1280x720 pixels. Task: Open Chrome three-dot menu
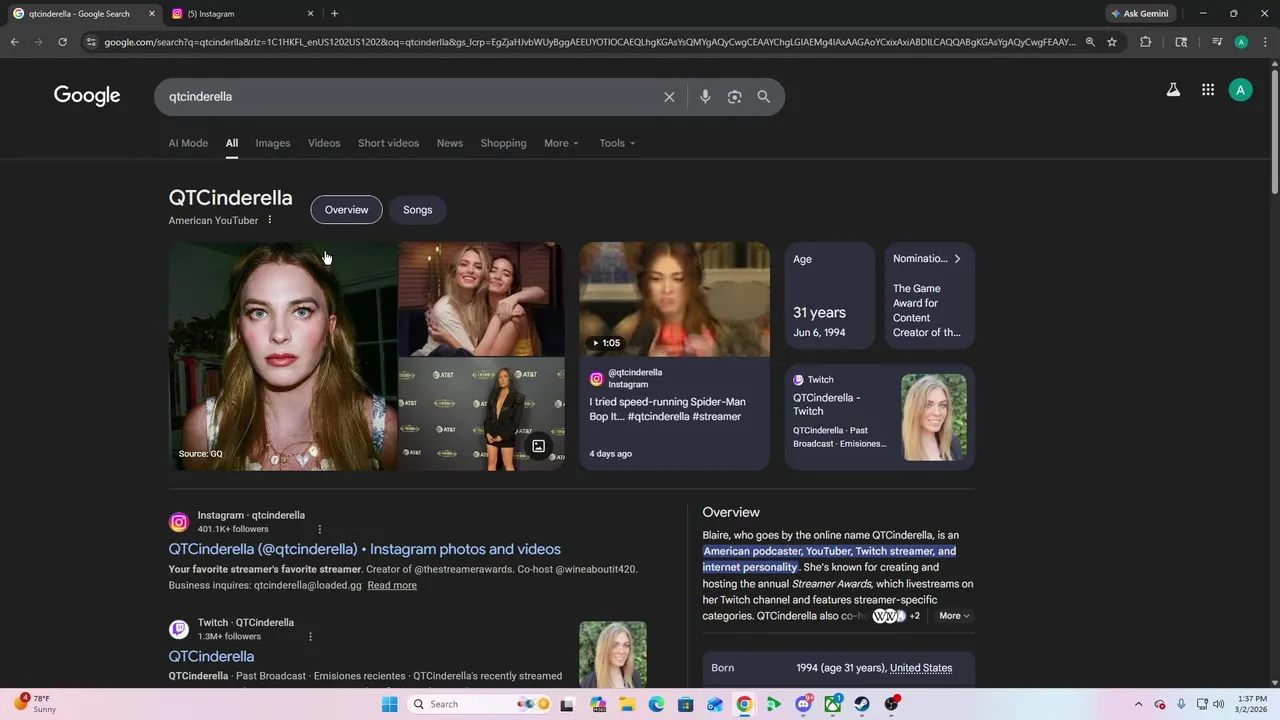(1265, 42)
